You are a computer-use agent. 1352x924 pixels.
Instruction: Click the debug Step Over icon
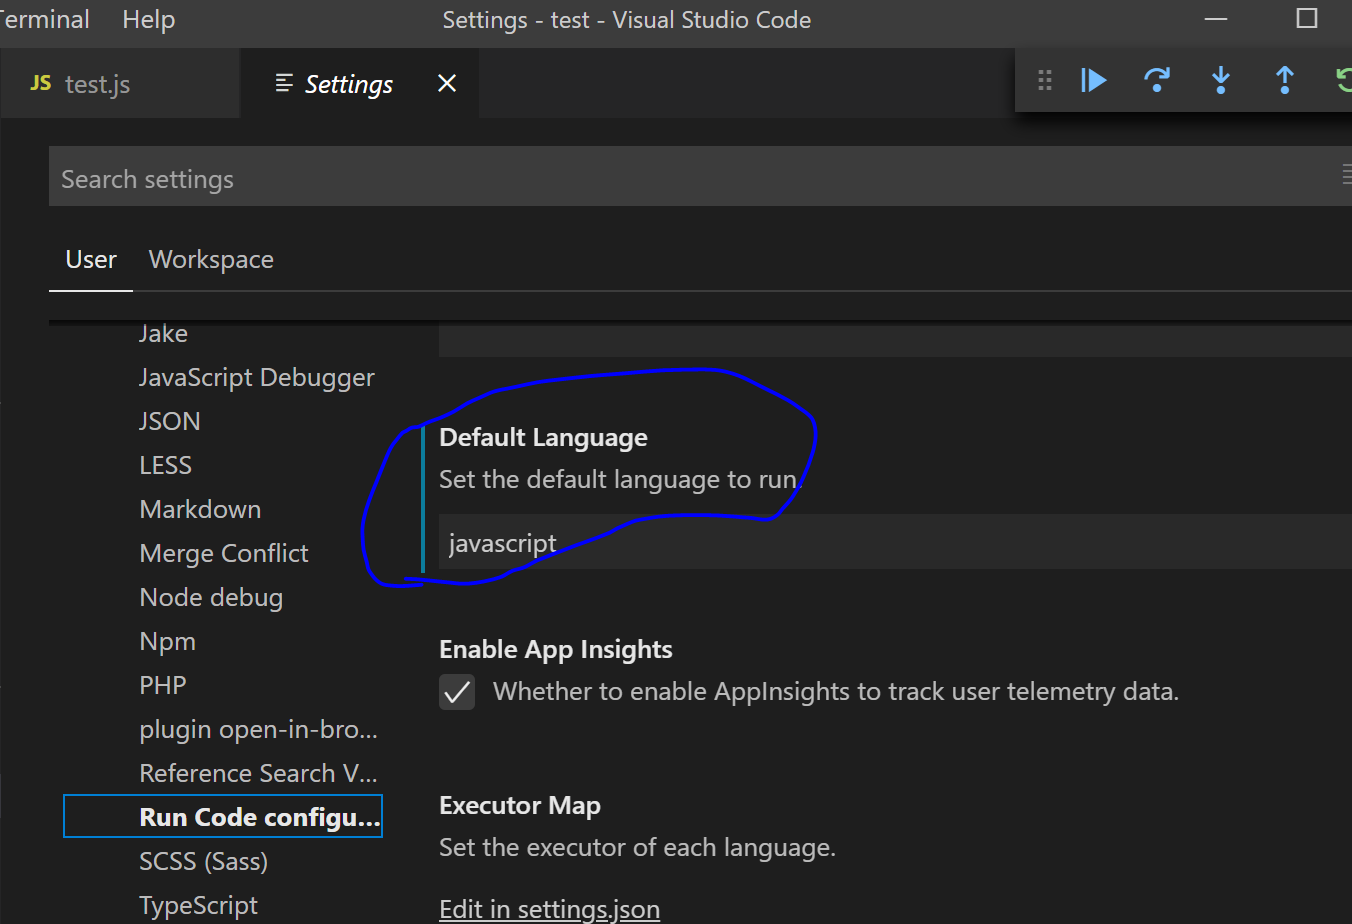click(x=1157, y=80)
